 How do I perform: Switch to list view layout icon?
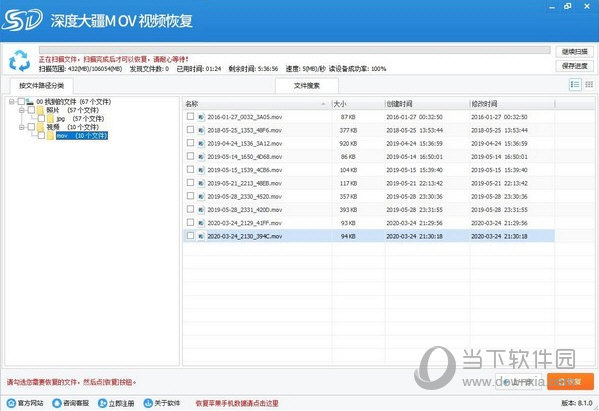click(575, 84)
